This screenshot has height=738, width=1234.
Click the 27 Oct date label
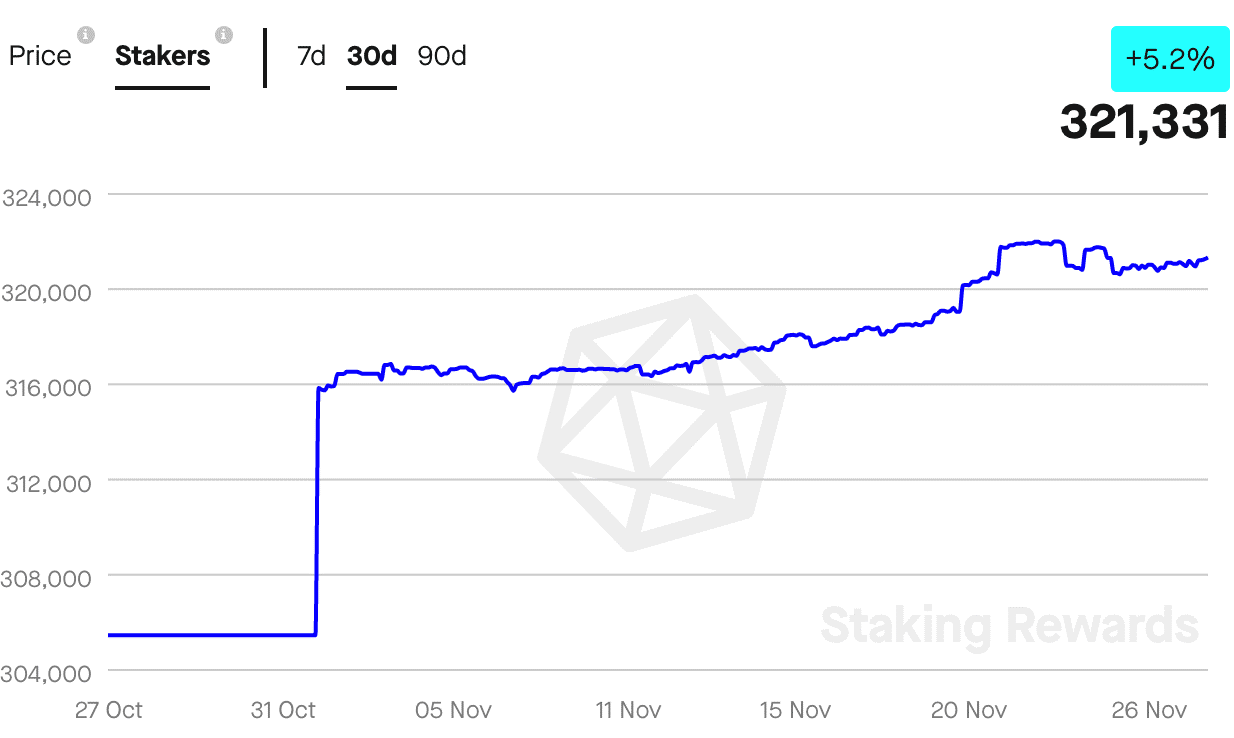click(x=109, y=711)
